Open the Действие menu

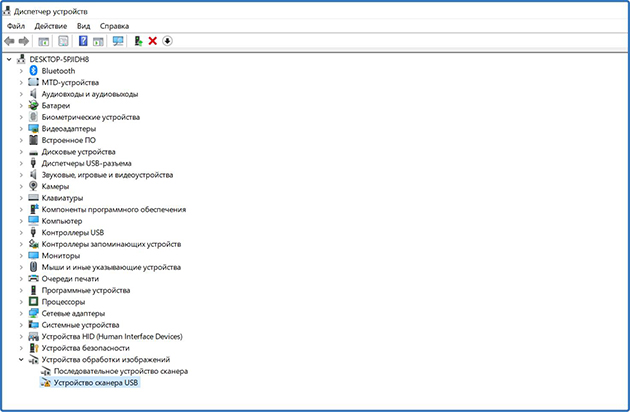click(51, 25)
